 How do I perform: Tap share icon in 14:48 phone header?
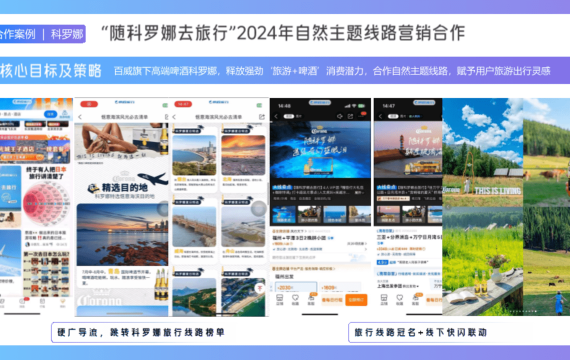[x=350, y=116]
